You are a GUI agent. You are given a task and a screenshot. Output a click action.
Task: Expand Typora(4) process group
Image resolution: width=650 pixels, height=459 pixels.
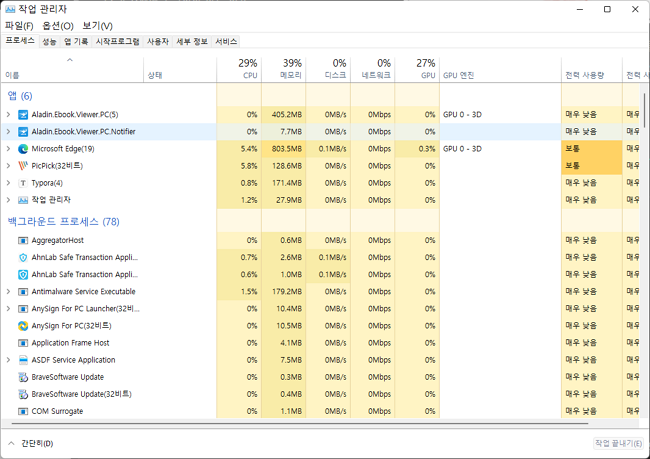click(8, 182)
